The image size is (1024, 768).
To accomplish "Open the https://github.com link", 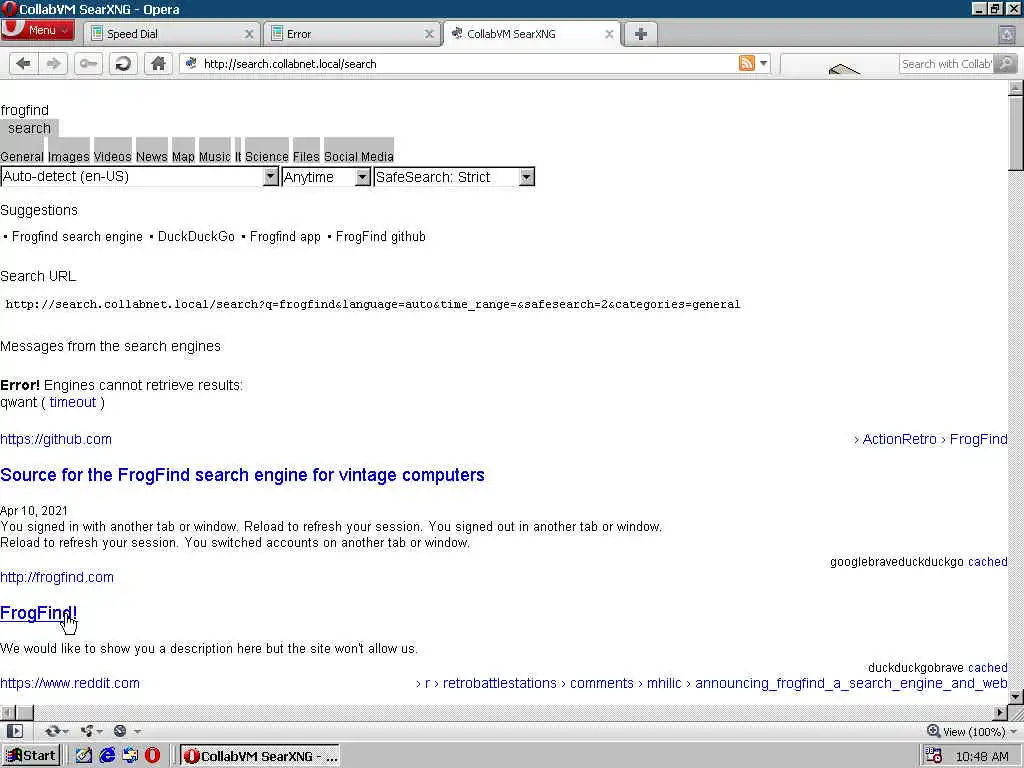I will [x=56, y=440].
